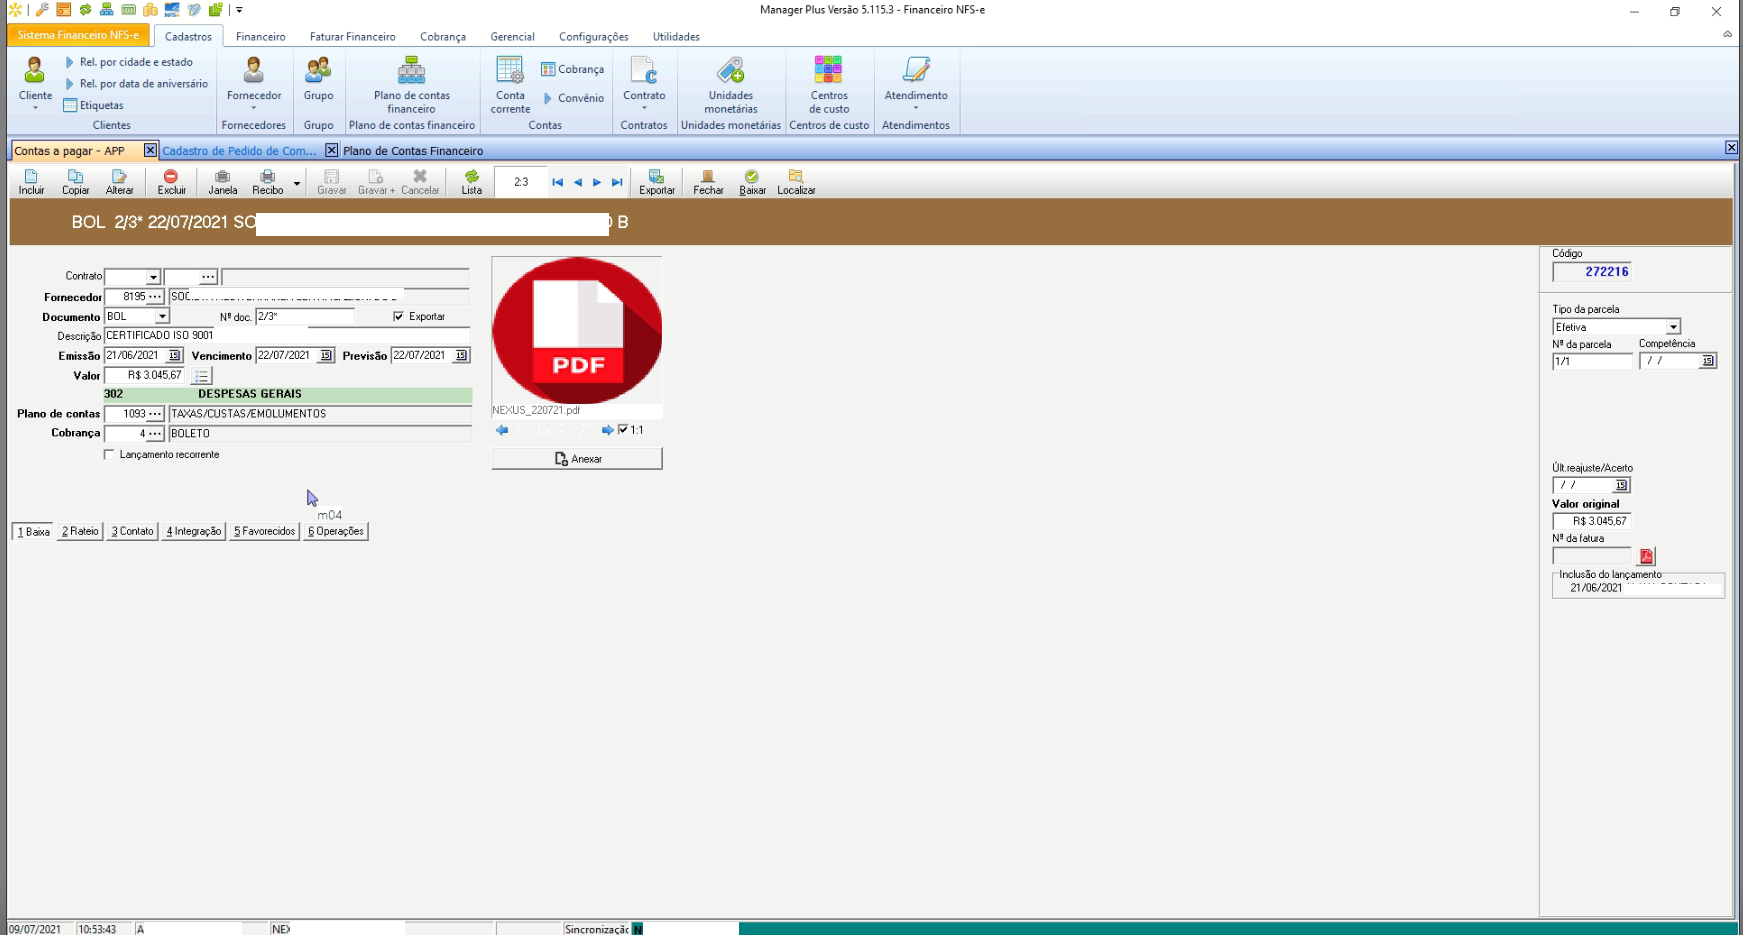The width and height of the screenshot is (1743, 935).
Task: Enable Lançamento recorrente checkbox
Action: tap(109, 455)
